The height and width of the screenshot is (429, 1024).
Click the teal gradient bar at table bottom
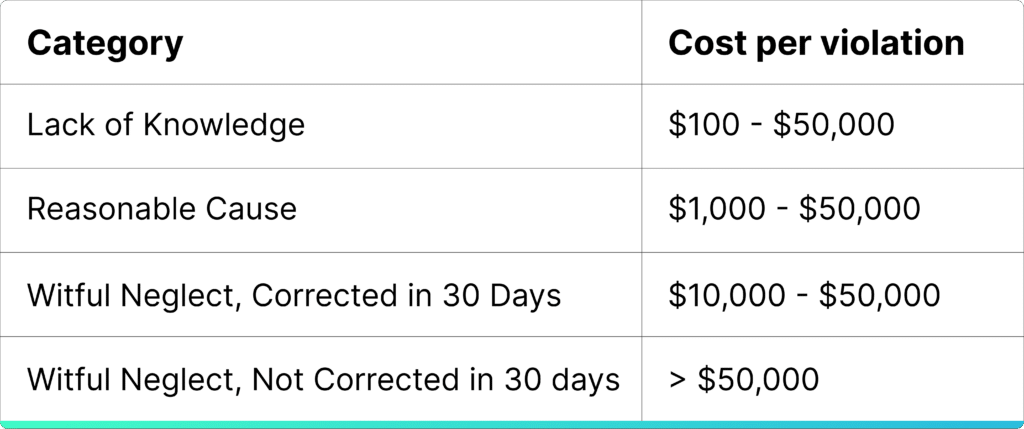[512, 424]
